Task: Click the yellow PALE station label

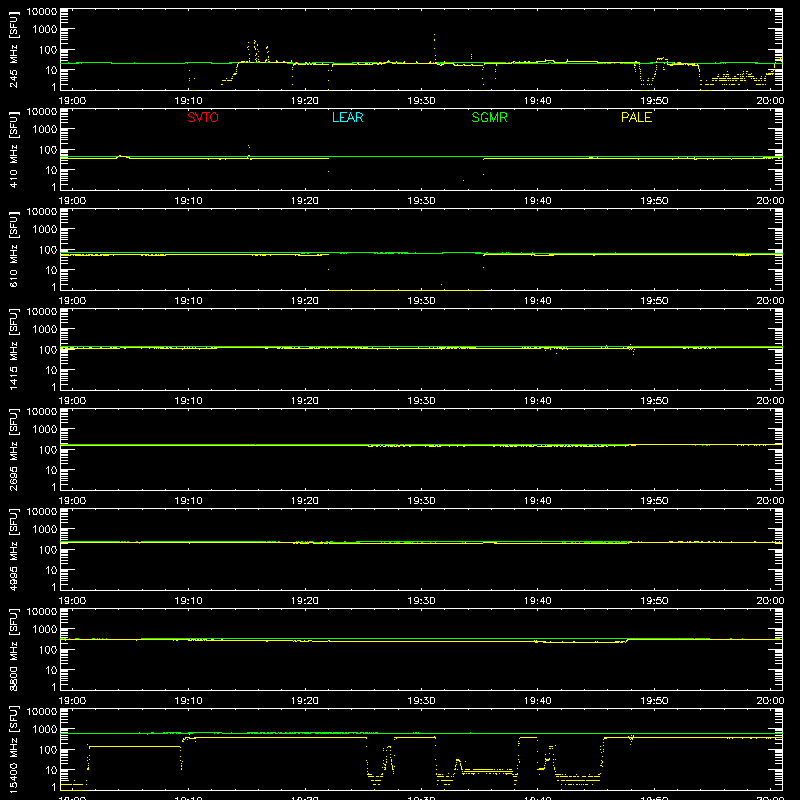Action: point(636,117)
